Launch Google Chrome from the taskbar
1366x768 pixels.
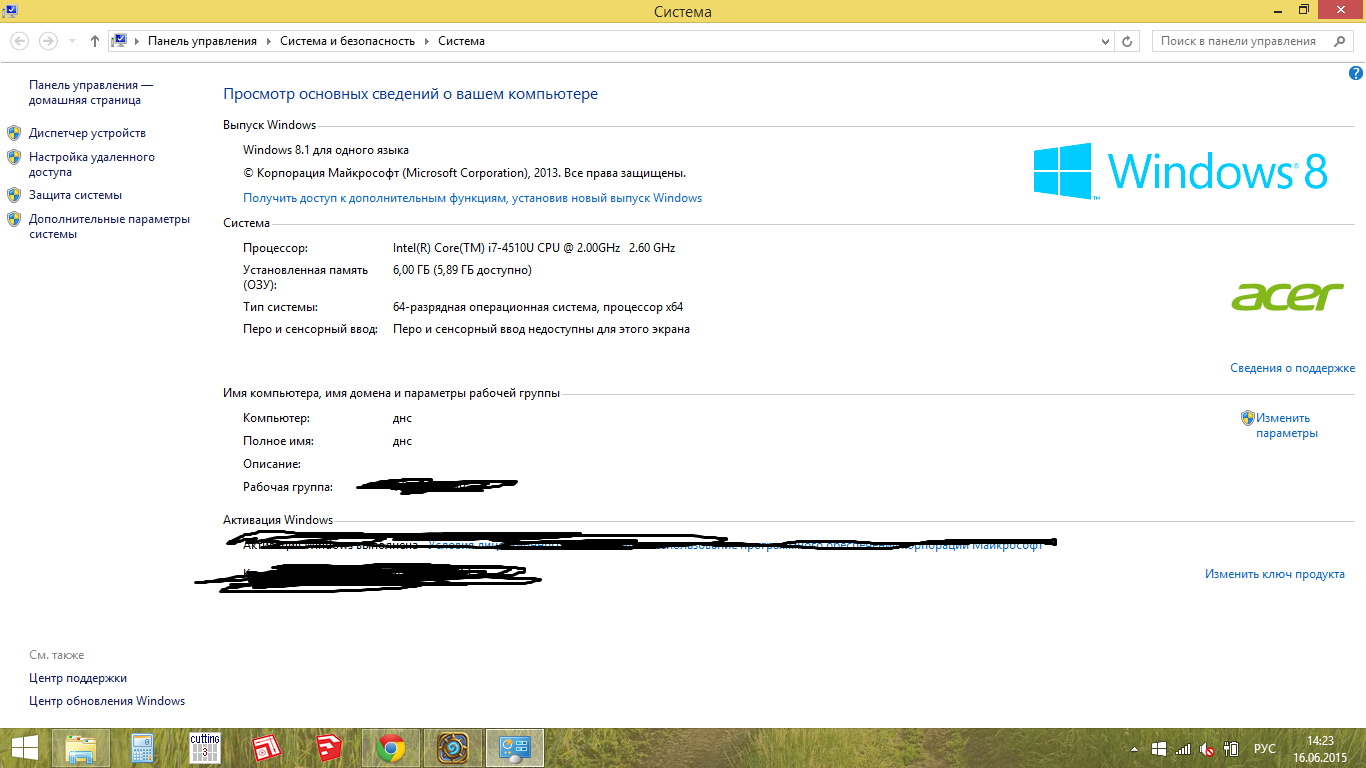click(x=391, y=748)
